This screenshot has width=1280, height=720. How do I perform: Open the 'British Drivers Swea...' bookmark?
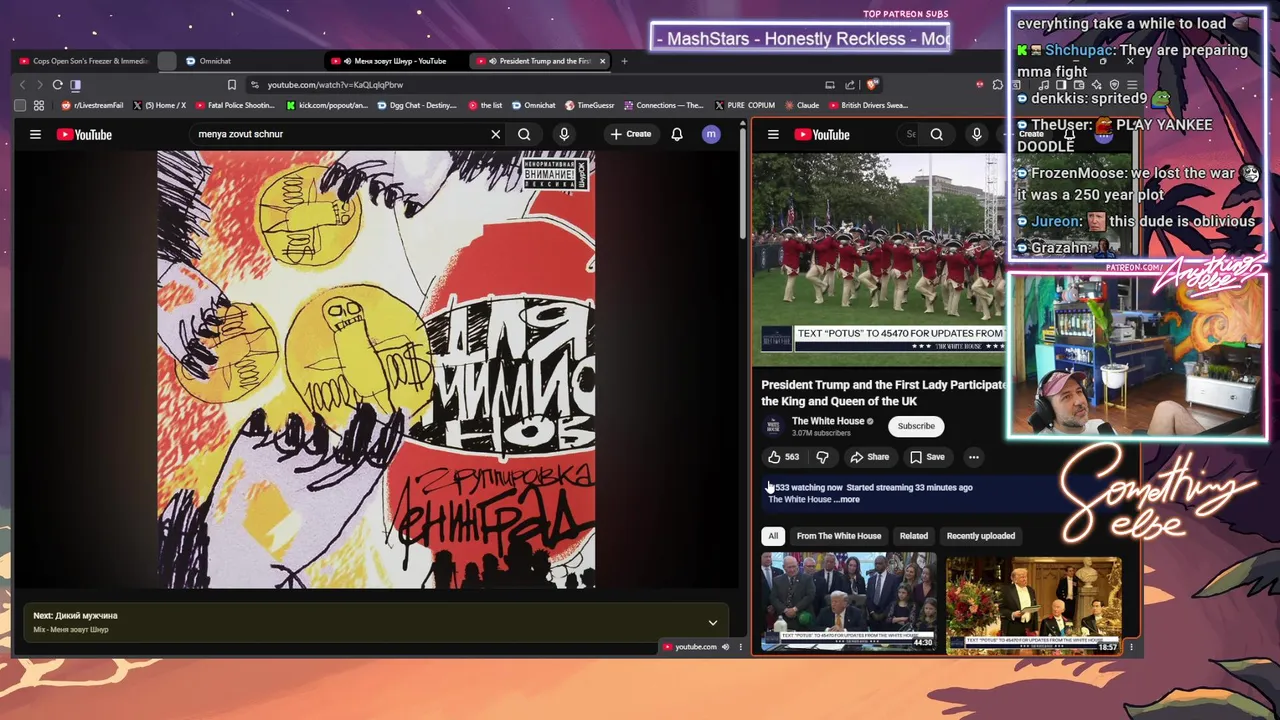click(868, 105)
